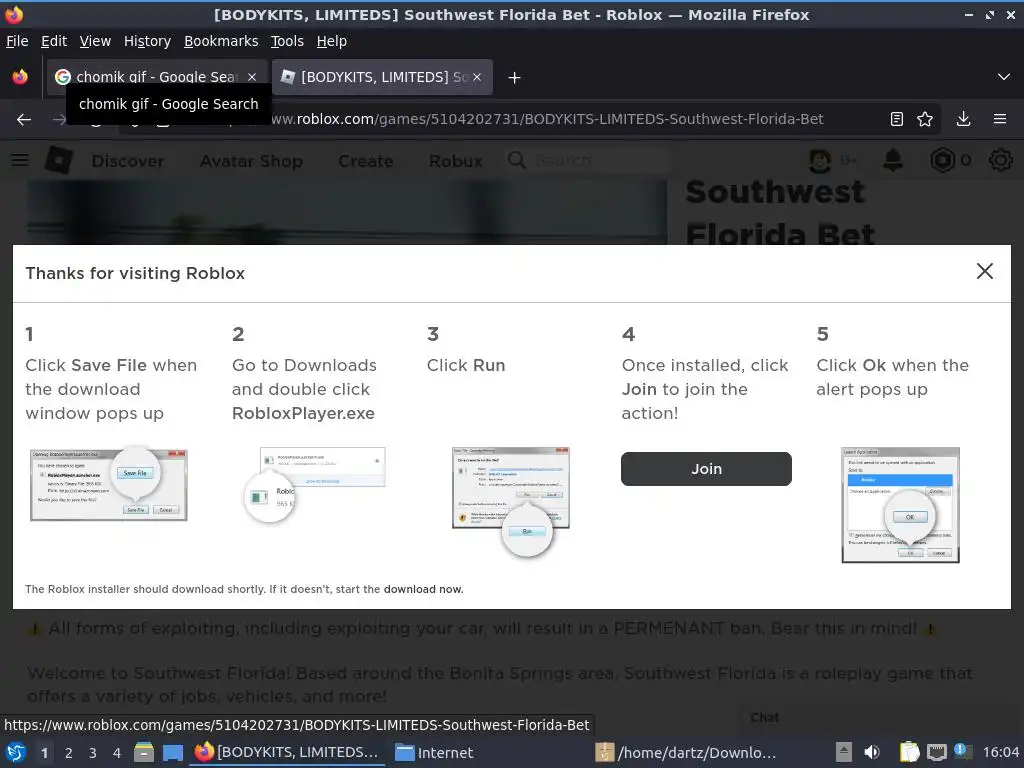Open Firefox View pinned icon
This screenshot has width=1024, height=768.
point(20,77)
